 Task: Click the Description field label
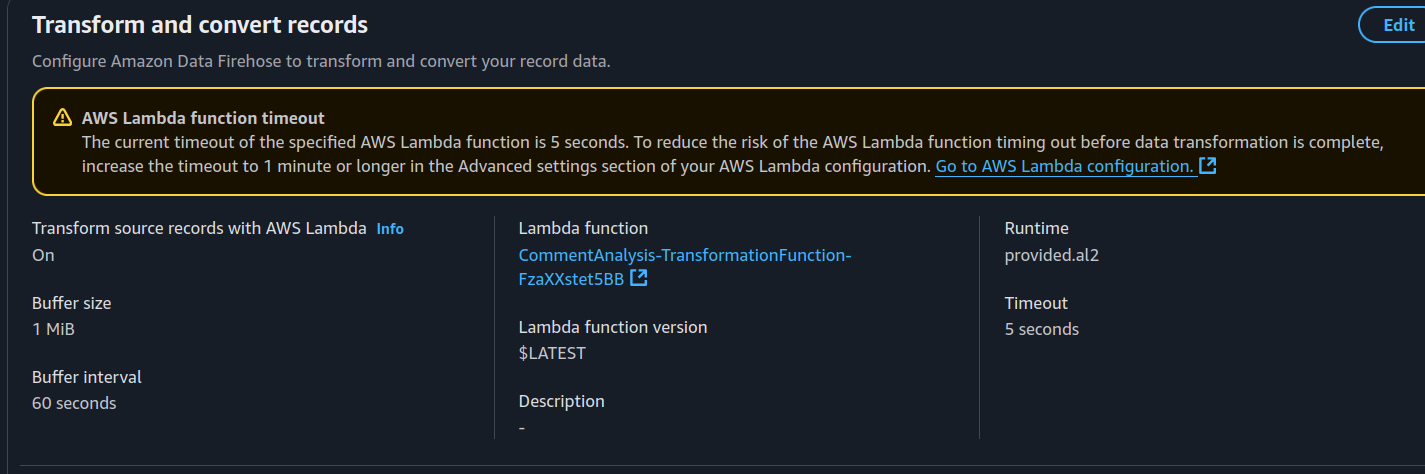pyautogui.click(x=561, y=401)
